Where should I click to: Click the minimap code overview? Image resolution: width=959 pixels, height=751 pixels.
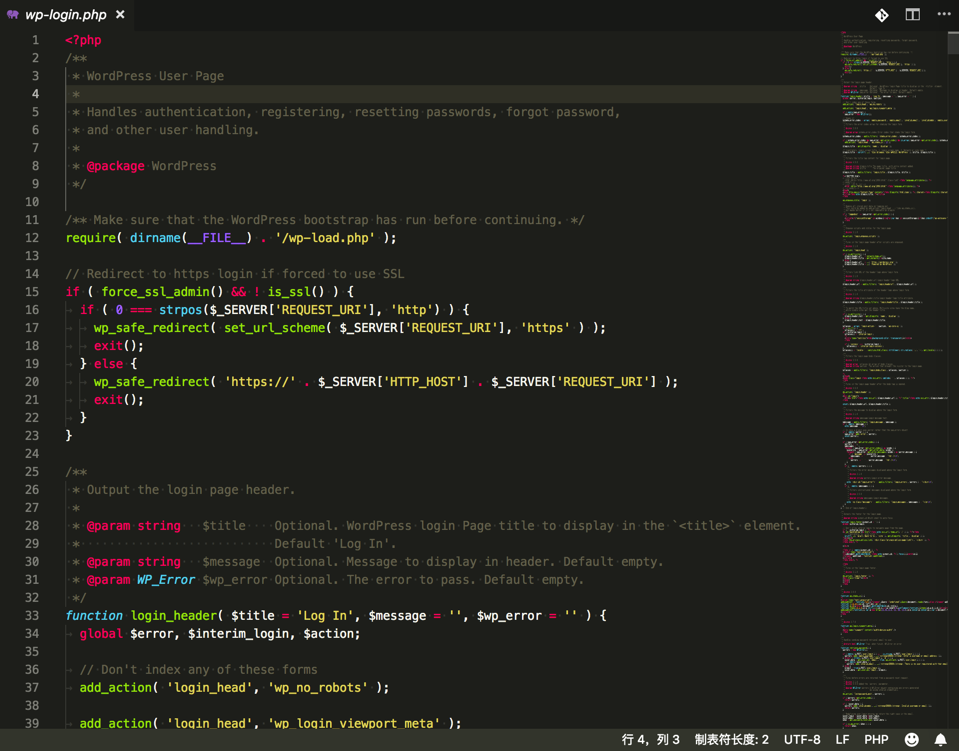893,379
